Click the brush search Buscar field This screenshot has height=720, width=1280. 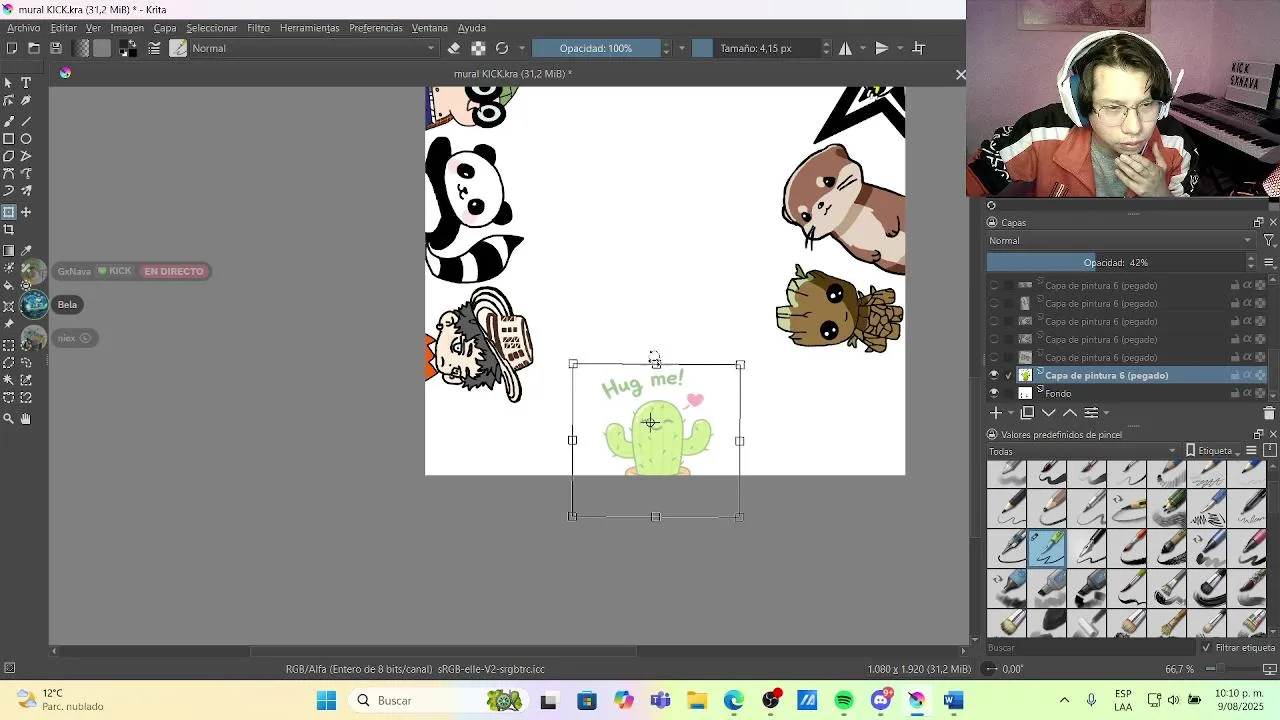(x=1090, y=648)
